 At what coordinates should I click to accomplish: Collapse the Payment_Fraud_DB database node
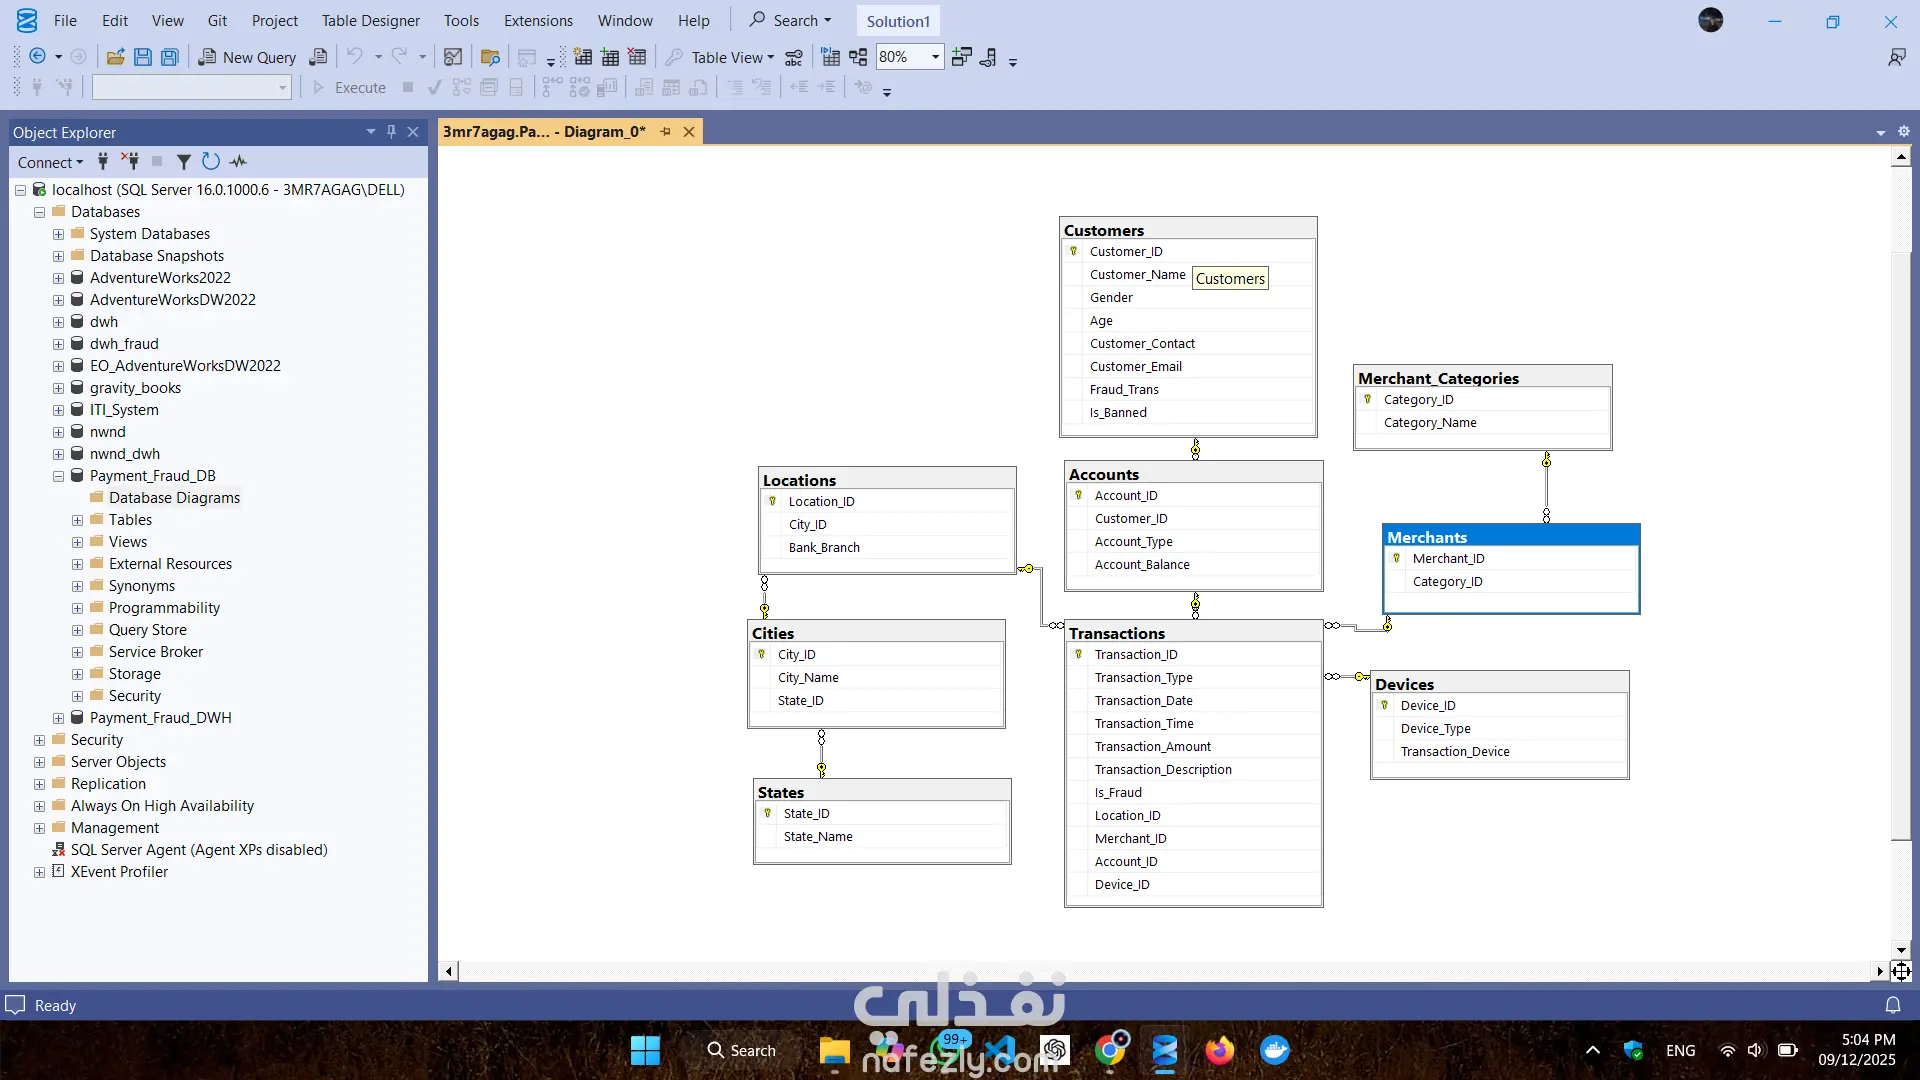(x=58, y=476)
